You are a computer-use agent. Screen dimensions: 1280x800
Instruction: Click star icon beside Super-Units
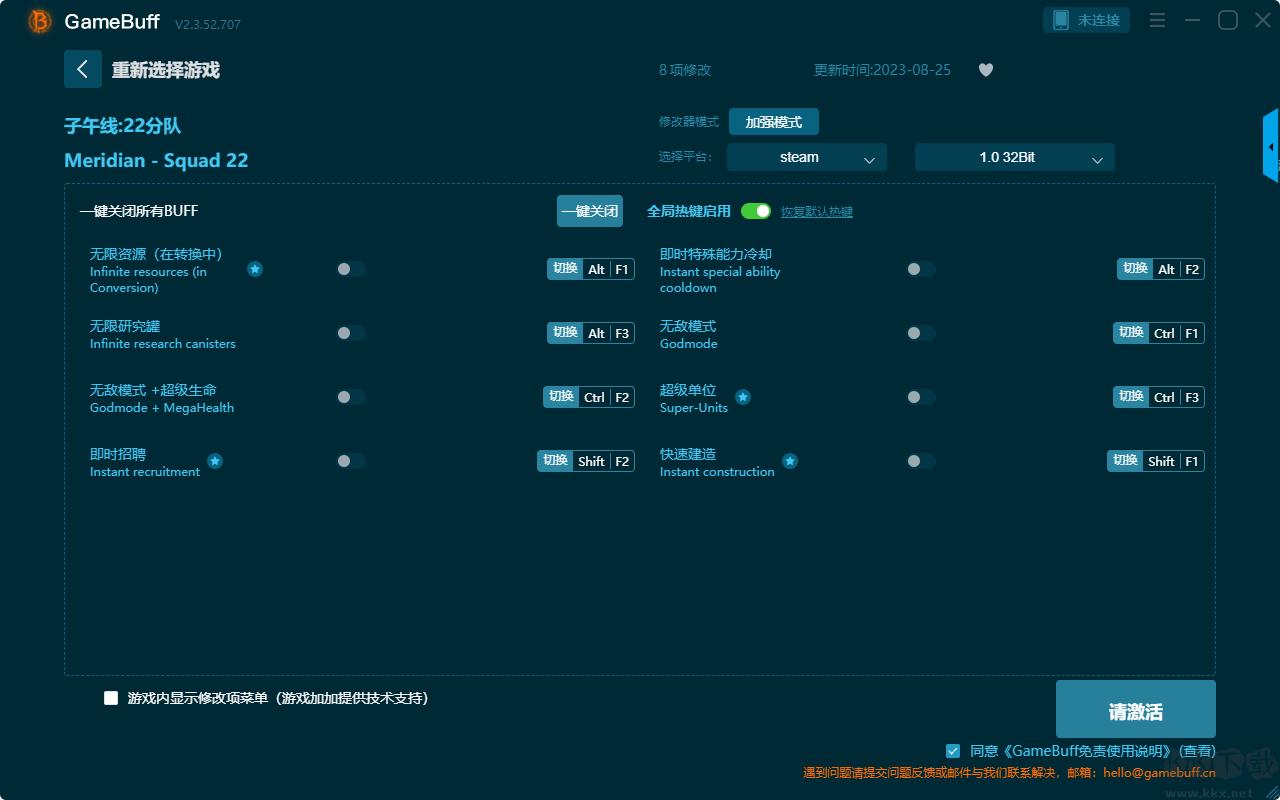[x=743, y=397]
